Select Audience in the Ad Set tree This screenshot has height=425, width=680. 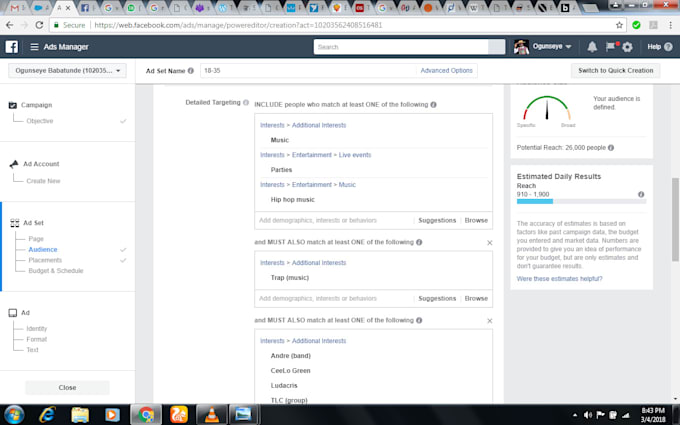(x=42, y=249)
